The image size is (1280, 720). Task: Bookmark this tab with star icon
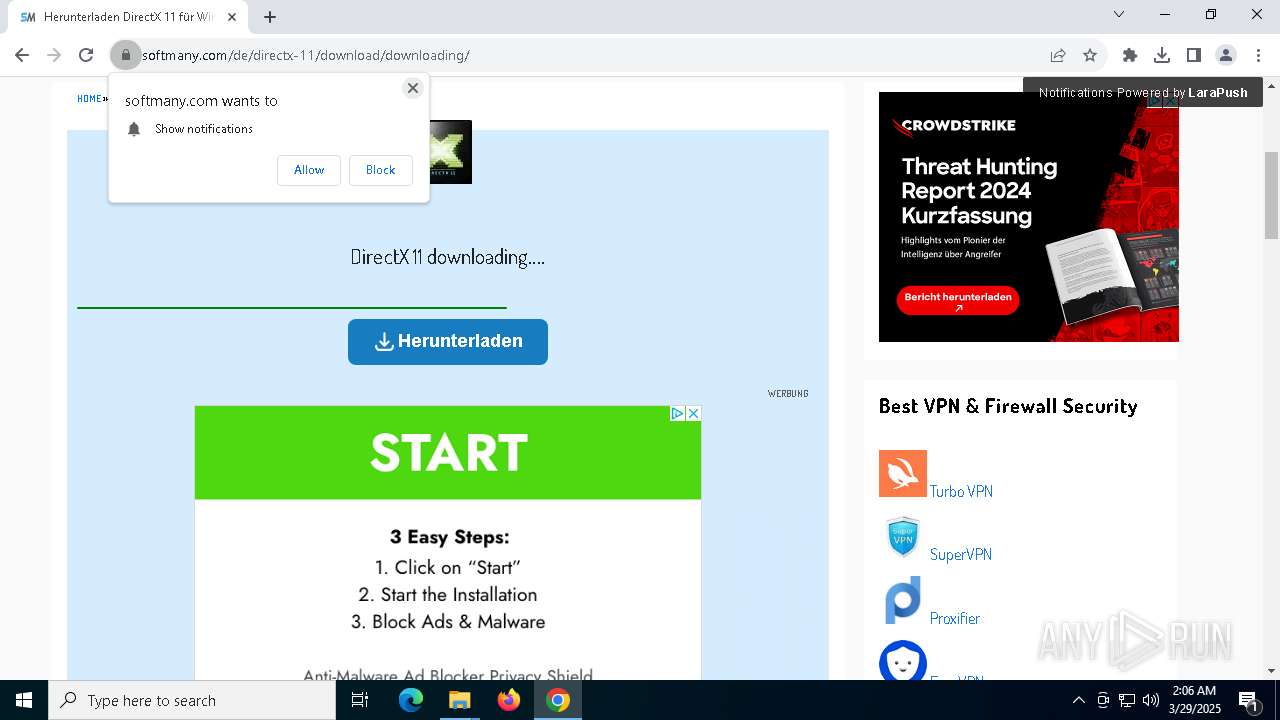coord(1090,55)
